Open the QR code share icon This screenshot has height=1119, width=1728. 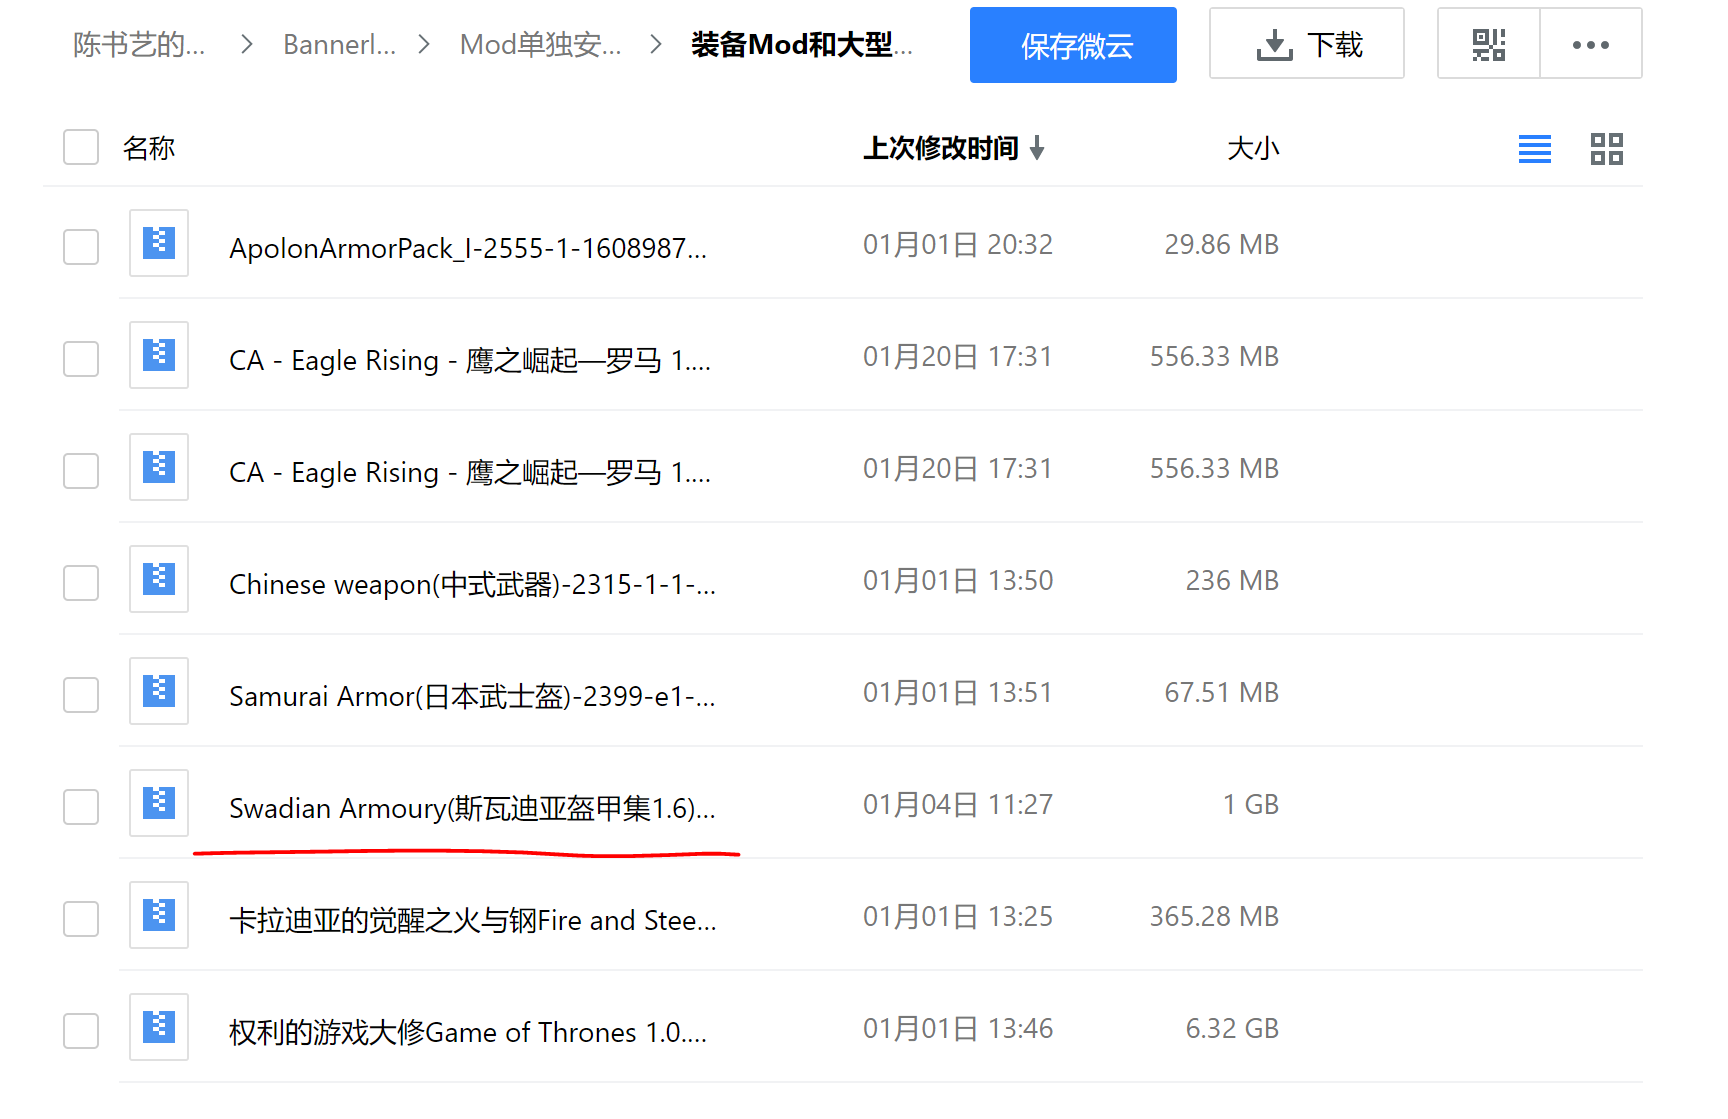1488,44
